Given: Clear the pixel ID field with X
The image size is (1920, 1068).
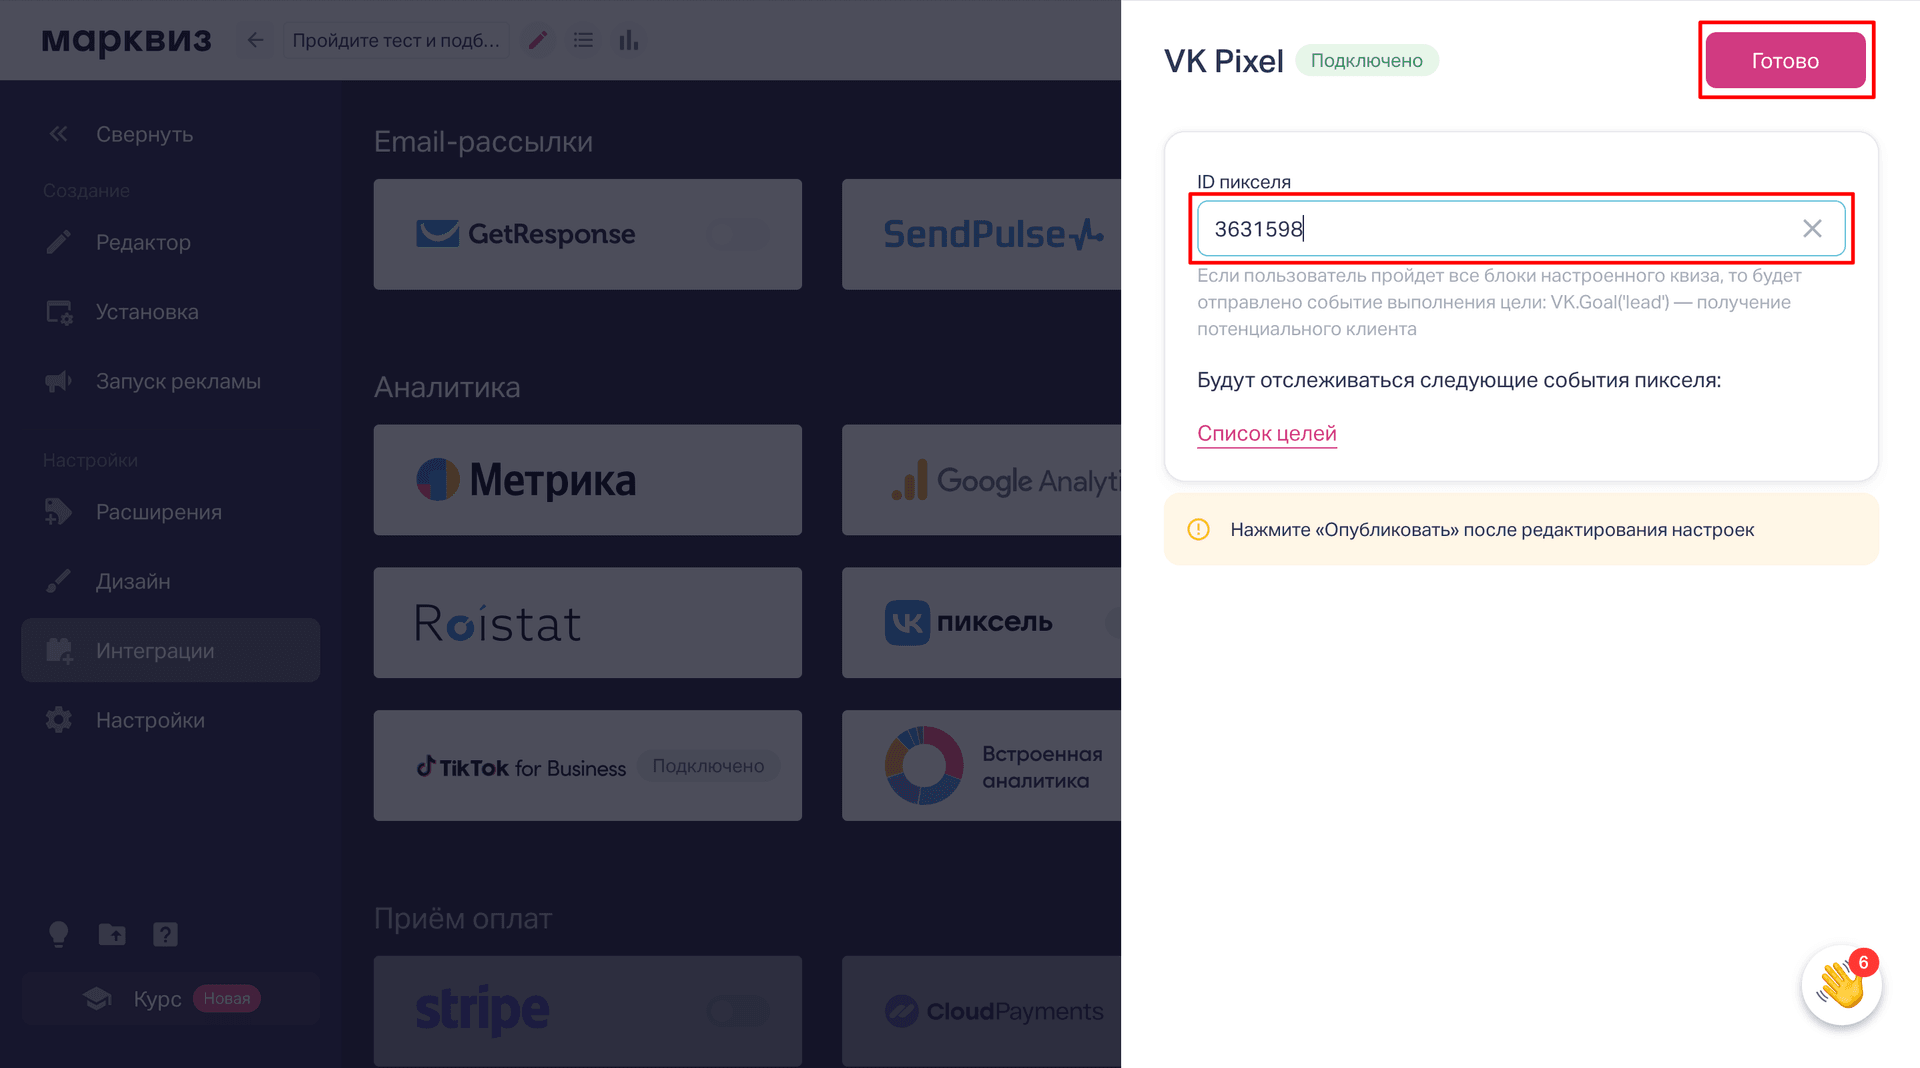Looking at the screenshot, I should [x=1812, y=229].
